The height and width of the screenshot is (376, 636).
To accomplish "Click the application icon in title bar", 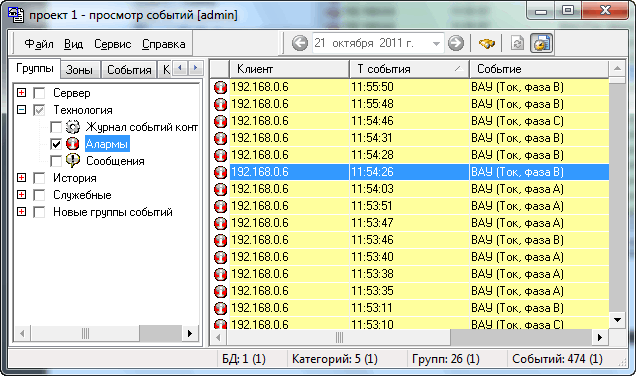I will click(x=16, y=14).
